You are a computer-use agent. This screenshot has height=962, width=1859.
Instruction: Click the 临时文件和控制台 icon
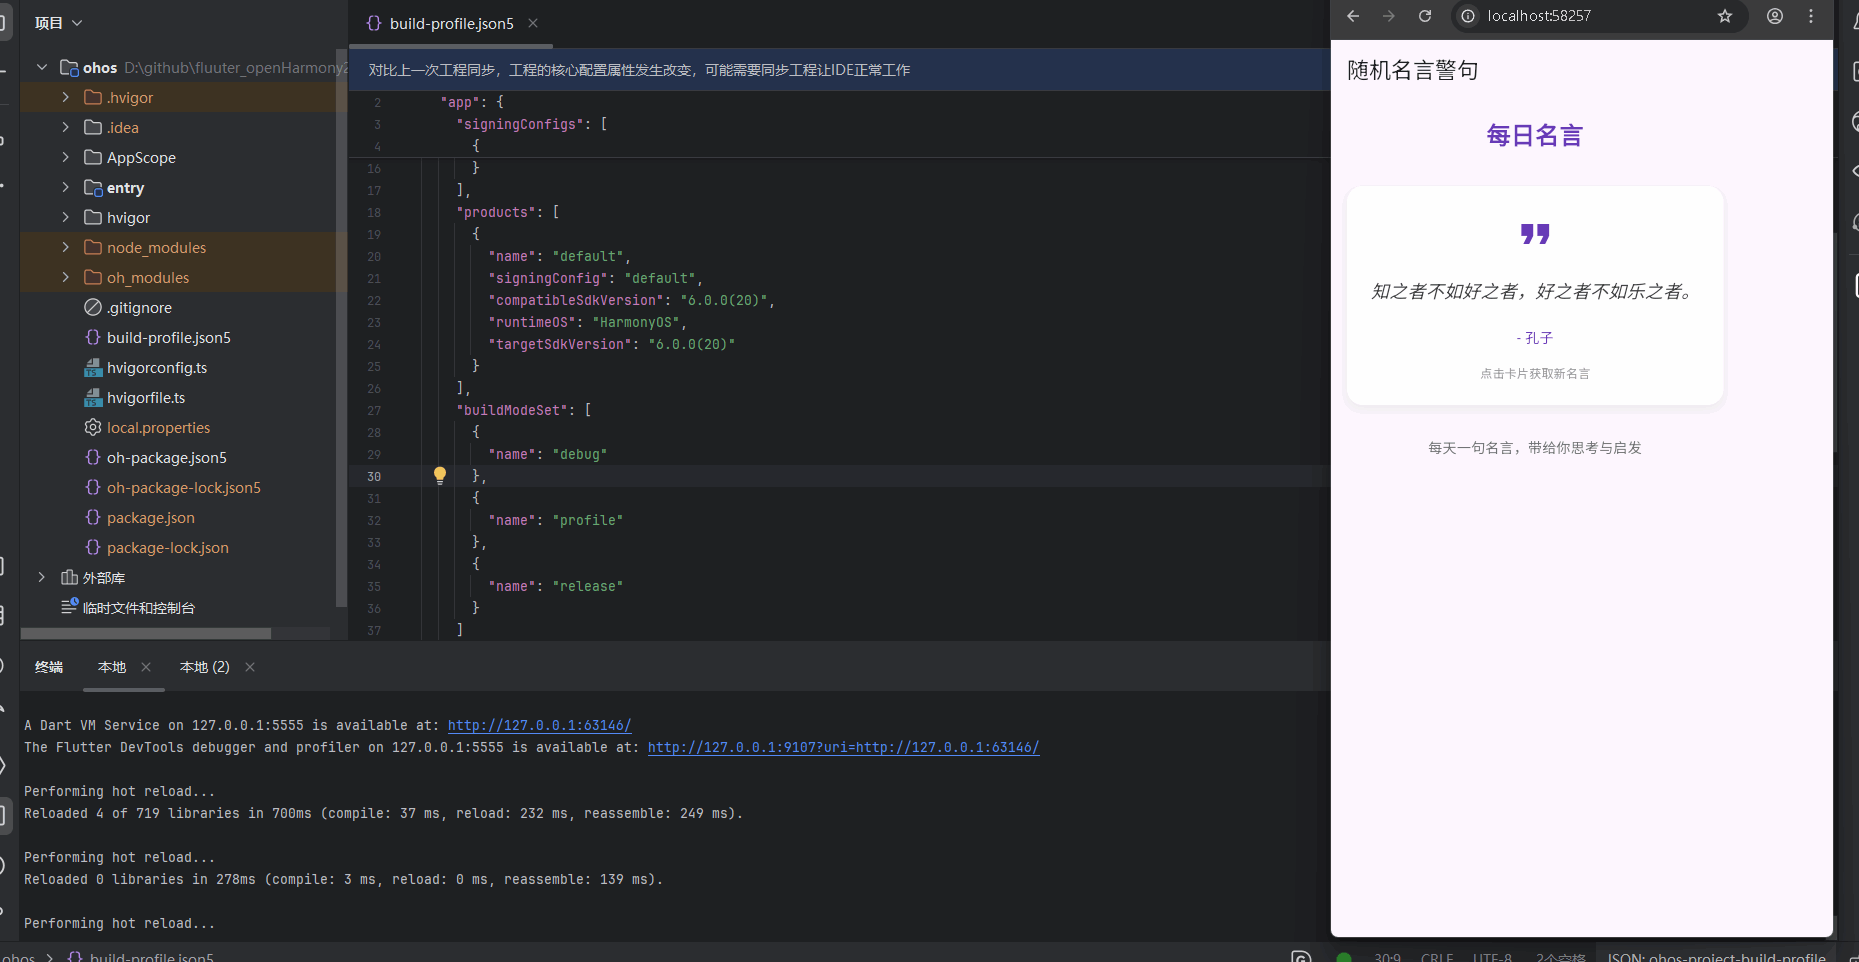(x=69, y=607)
